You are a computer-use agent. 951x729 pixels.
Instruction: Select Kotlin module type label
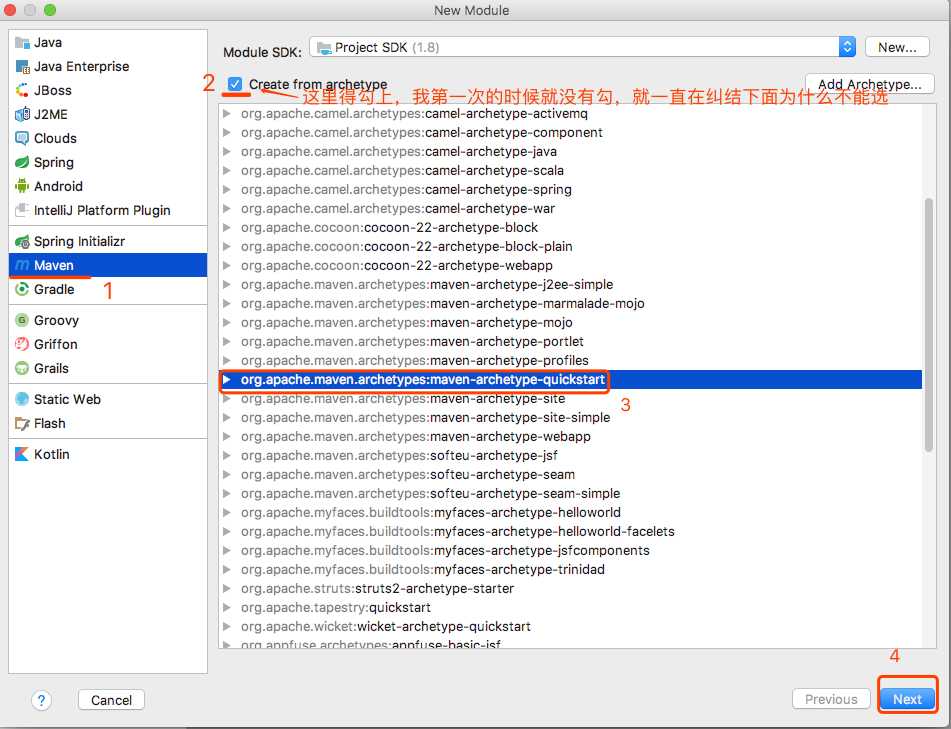click(52, 454)
